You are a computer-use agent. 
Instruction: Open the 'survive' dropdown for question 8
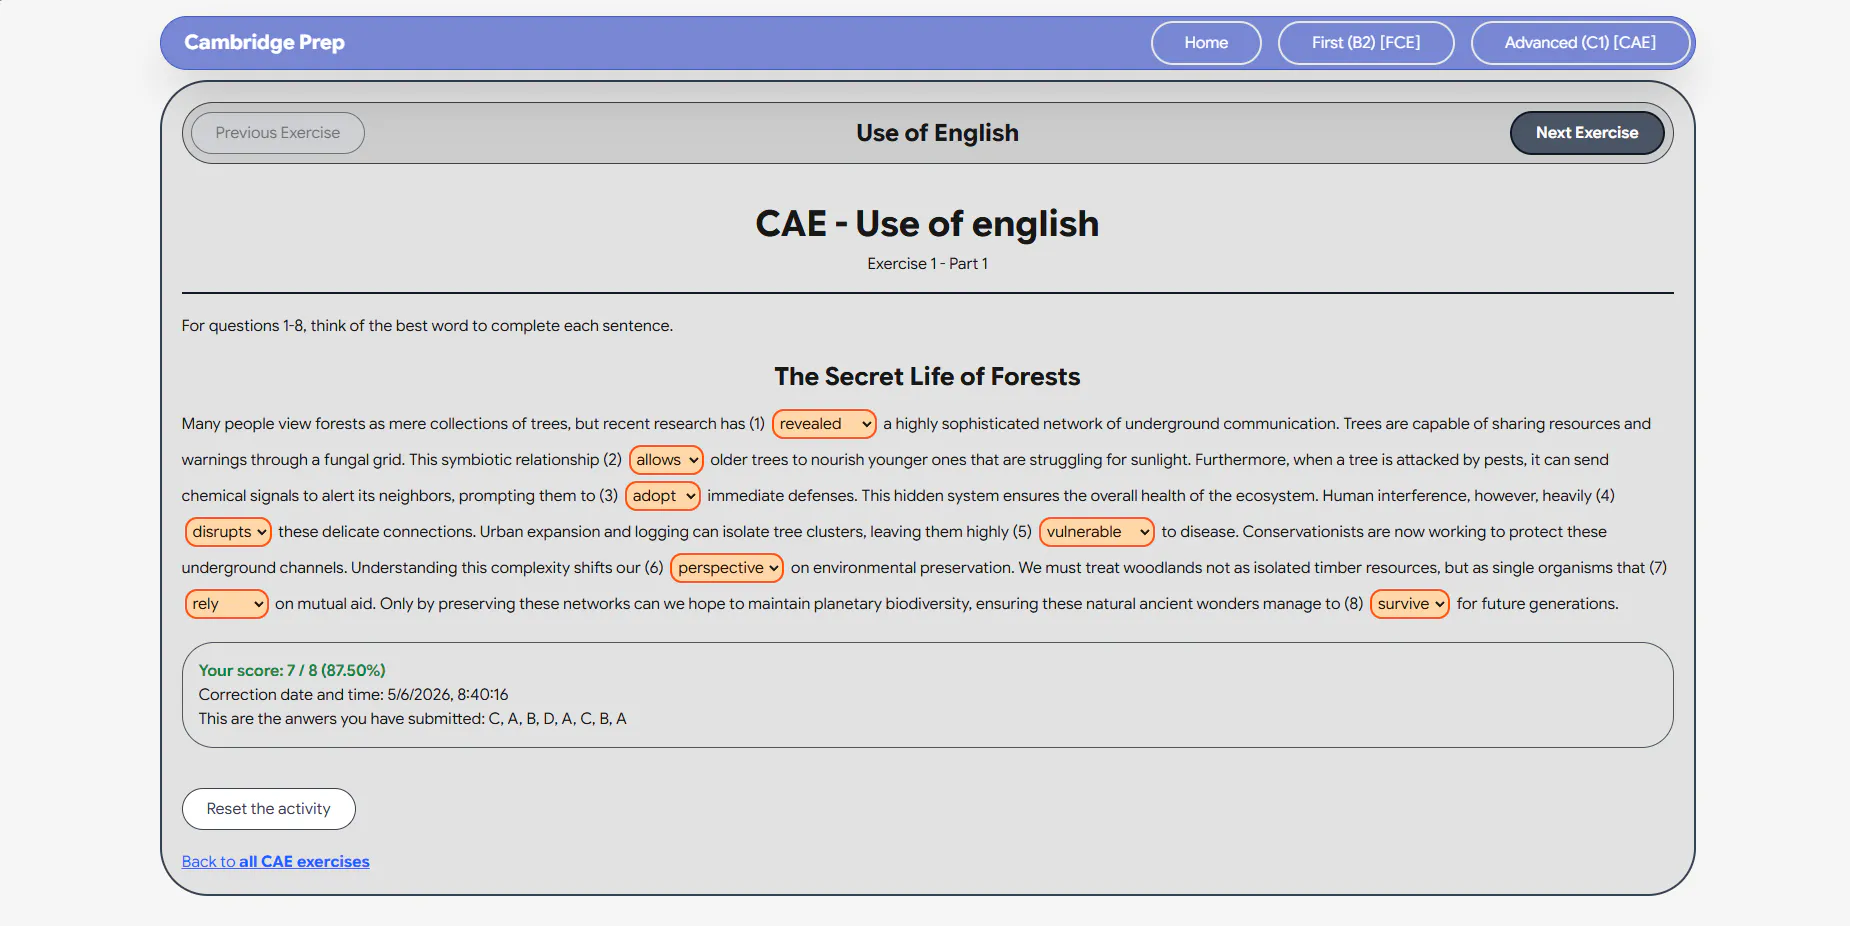click(1410, 604)
